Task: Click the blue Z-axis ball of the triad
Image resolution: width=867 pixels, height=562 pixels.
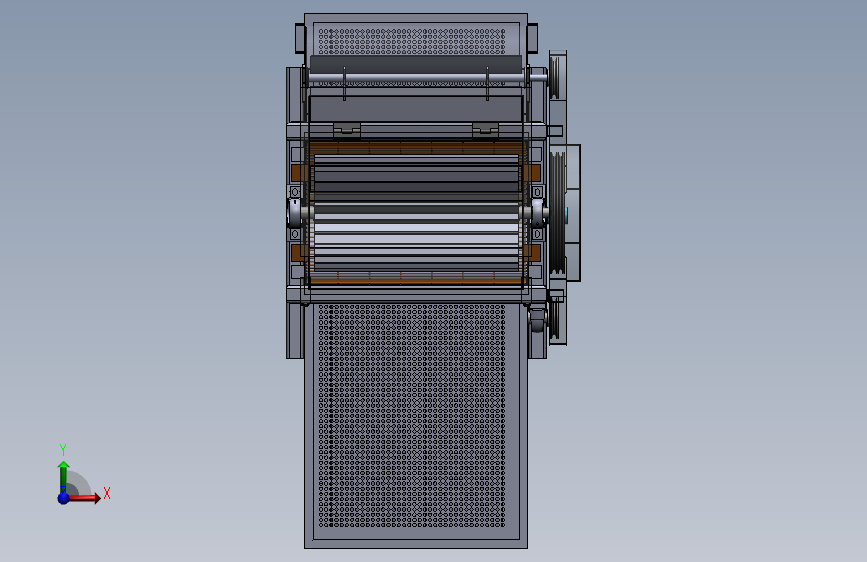Action: click(64, 498)
